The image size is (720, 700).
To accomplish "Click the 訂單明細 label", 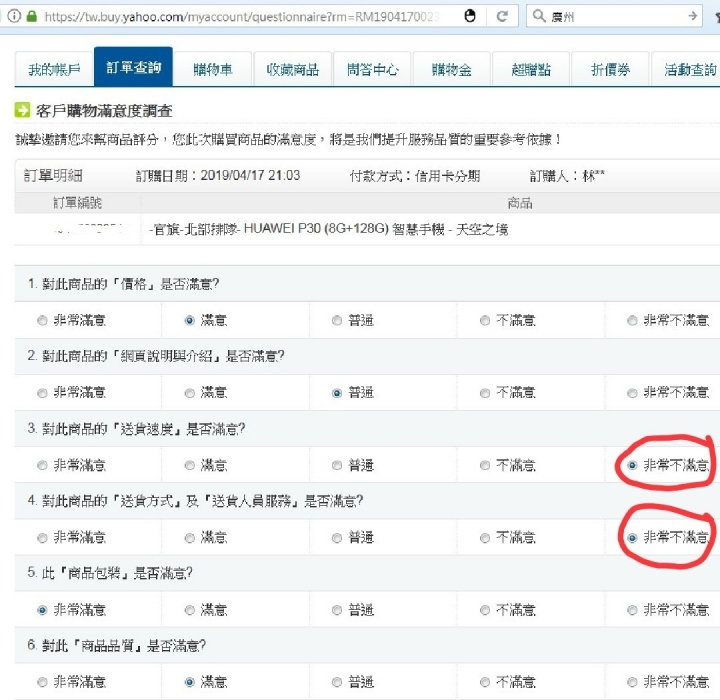I will coord(53,175).
